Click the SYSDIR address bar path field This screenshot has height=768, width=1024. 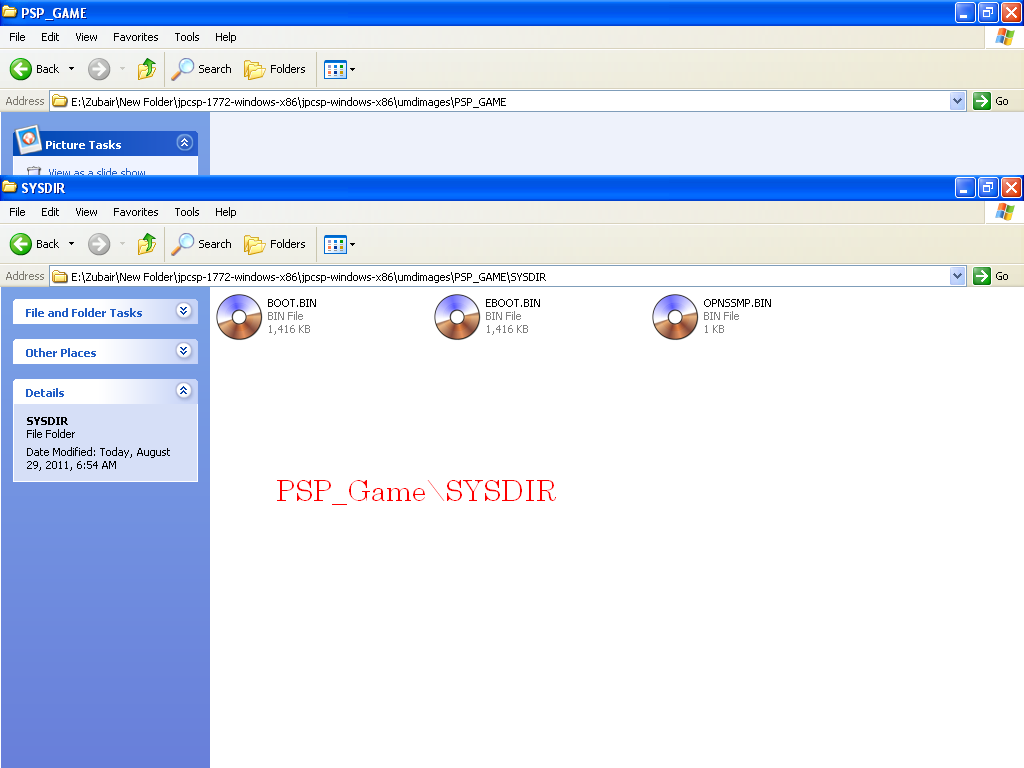[x=500, y=276]
